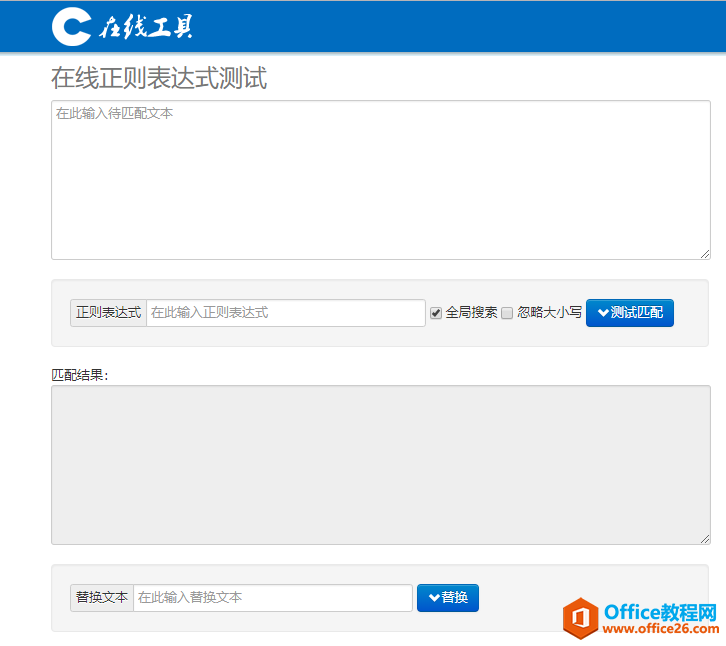
Task: Click inside the 待匹配文本 textarea
Action: click(381, 180)
